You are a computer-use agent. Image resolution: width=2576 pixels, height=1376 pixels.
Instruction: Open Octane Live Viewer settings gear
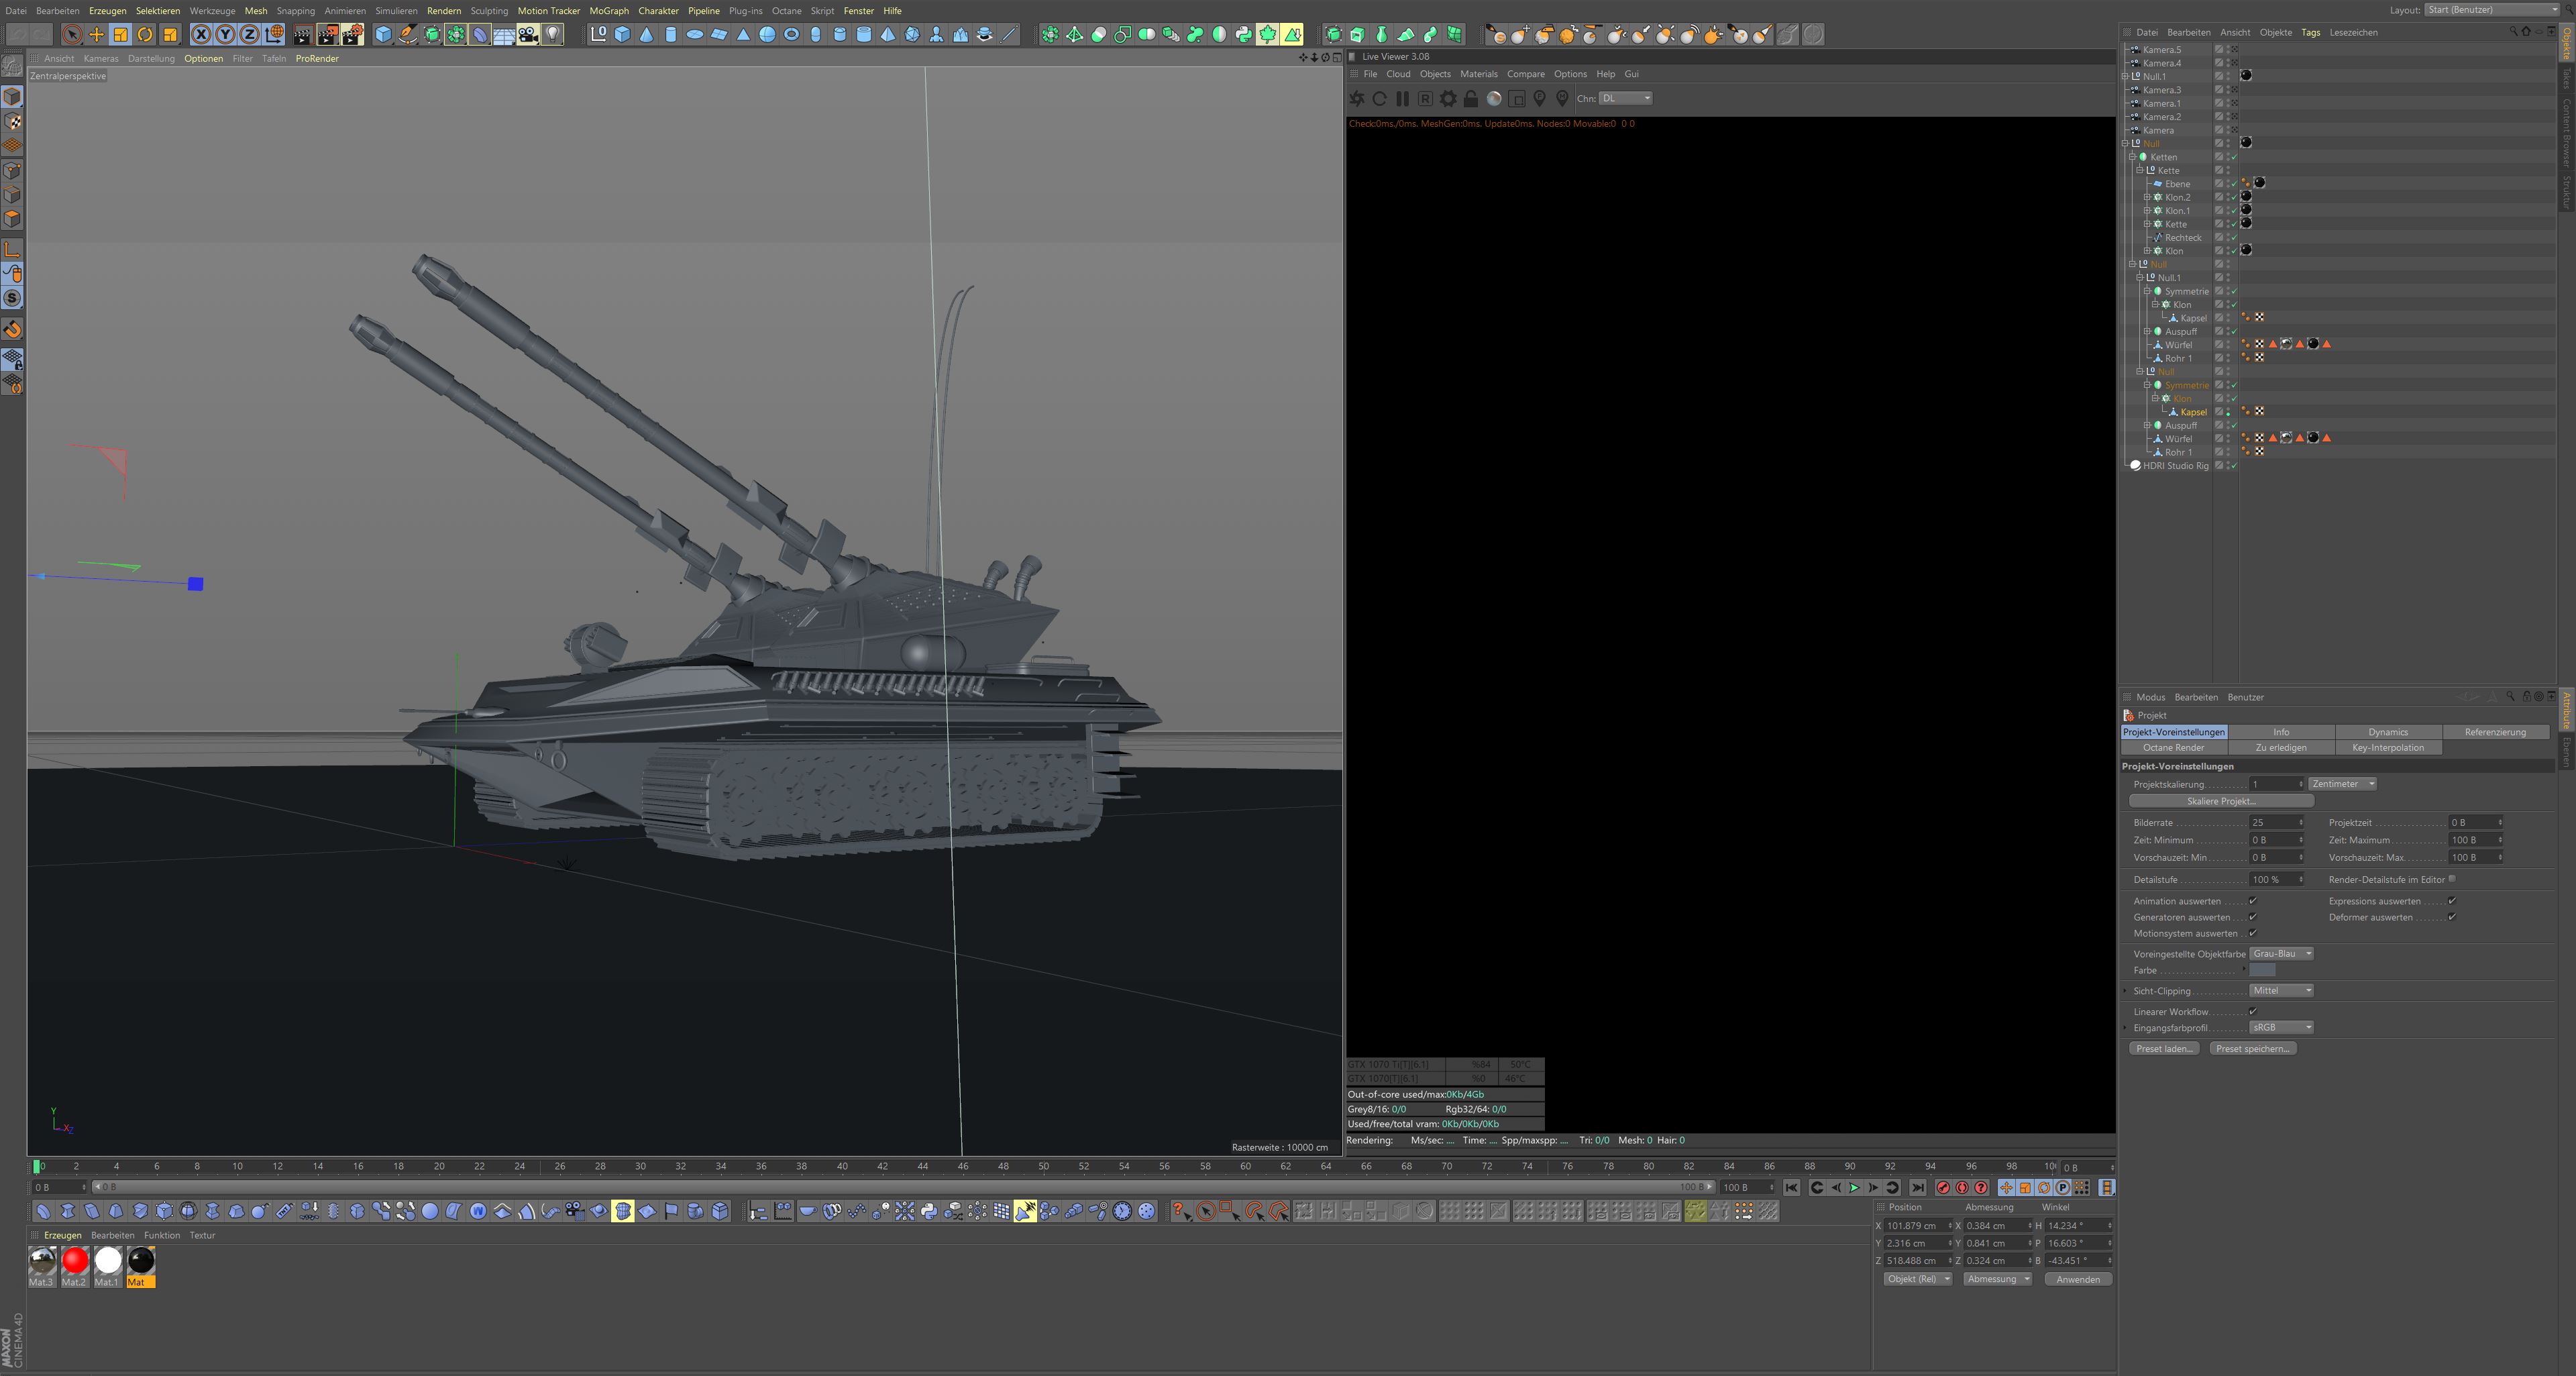click(x=1447, y=98)
